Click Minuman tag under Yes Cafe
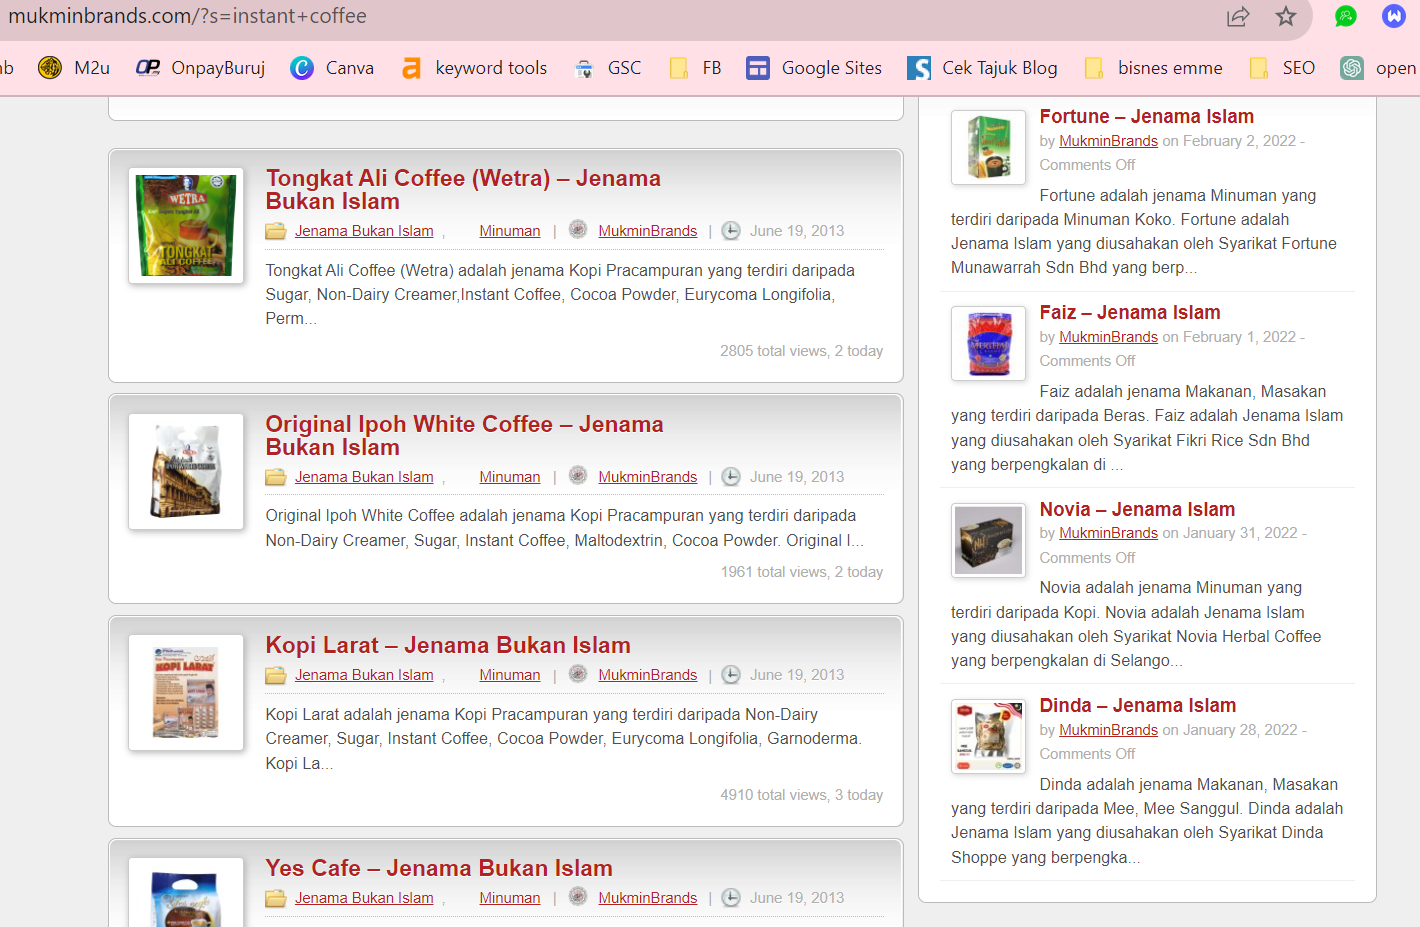Viewport: 1420px width, 927px height. click(x=510, y=898)
